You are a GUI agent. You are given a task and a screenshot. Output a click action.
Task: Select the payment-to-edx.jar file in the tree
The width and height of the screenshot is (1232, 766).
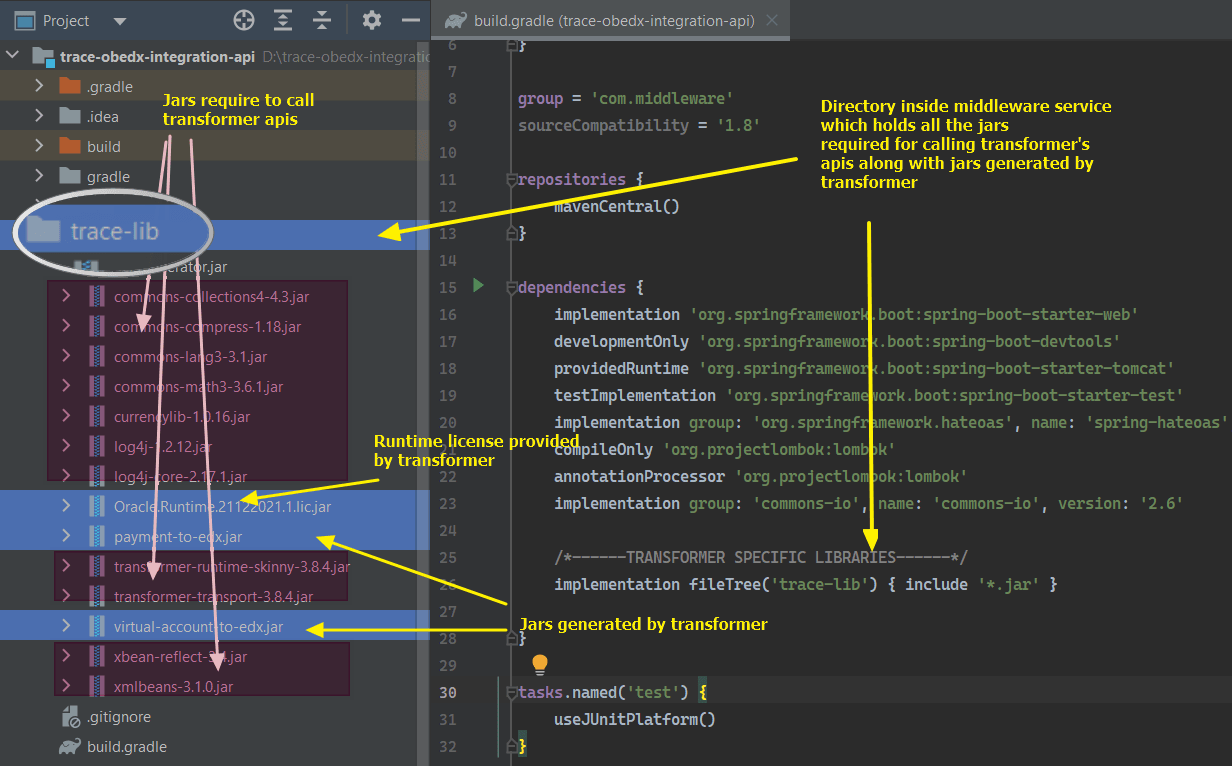(x=178, y=537)
